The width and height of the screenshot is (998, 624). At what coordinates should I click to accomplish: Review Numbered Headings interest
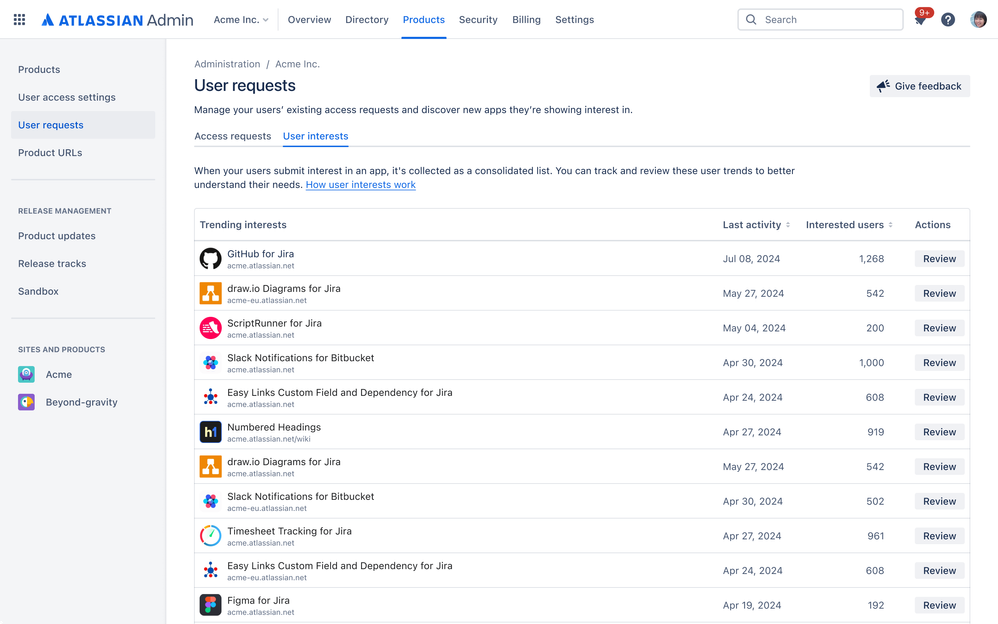coord(939,432)
